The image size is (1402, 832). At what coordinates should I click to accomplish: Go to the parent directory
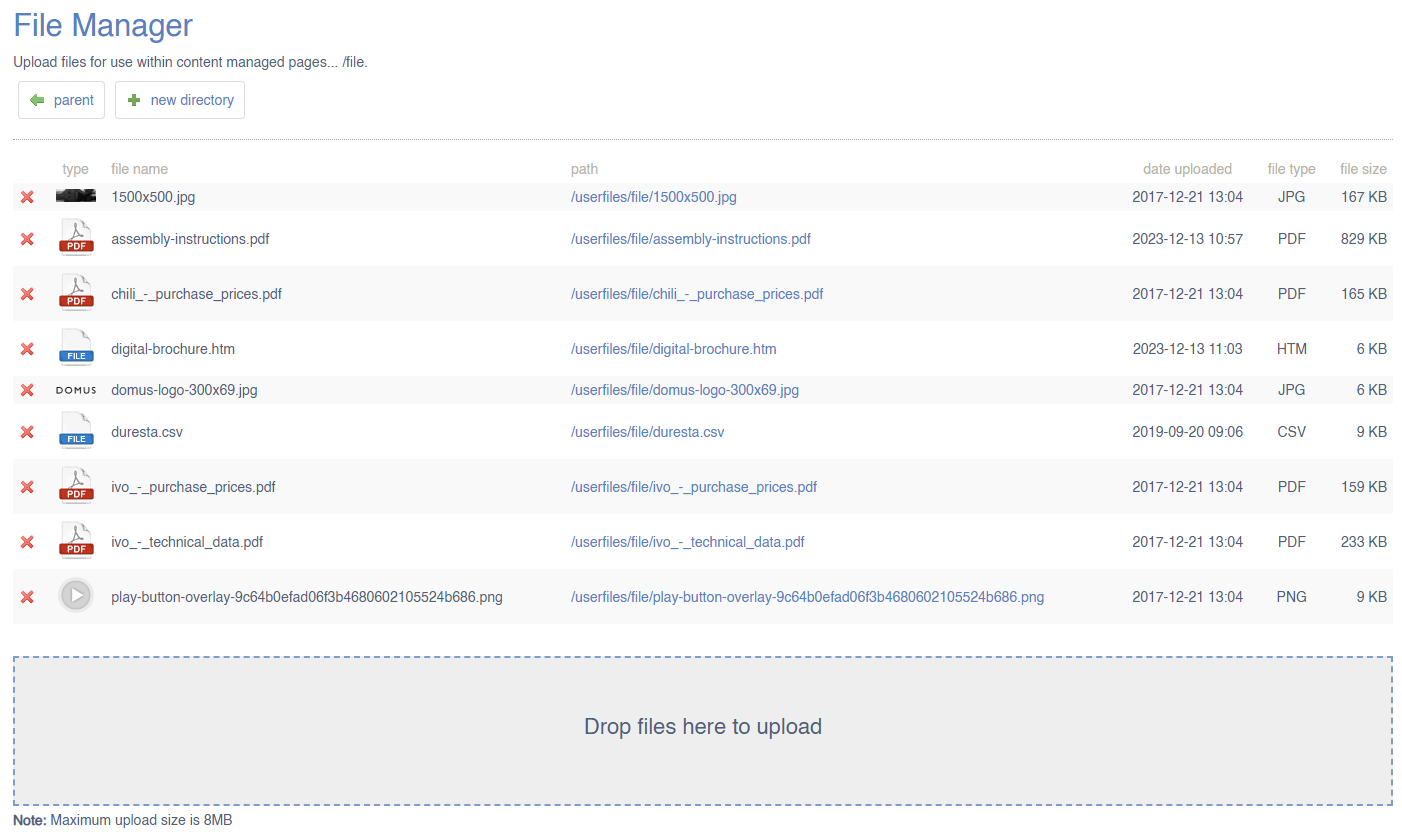pos(62,100)
